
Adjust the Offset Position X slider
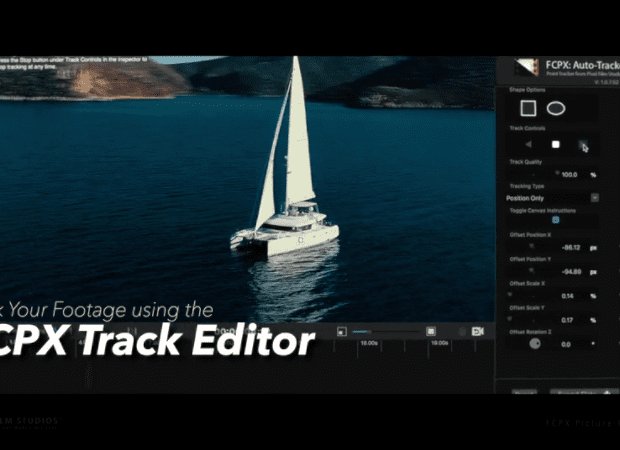click(534, 247)
